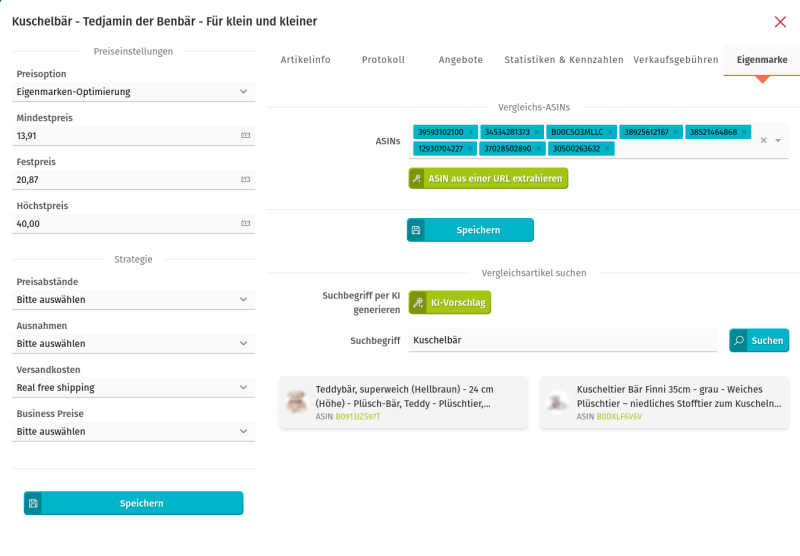Open the Verkaufsgebühren tab
The width and height of the screenshot is (800, 556).
pos(676,60)
